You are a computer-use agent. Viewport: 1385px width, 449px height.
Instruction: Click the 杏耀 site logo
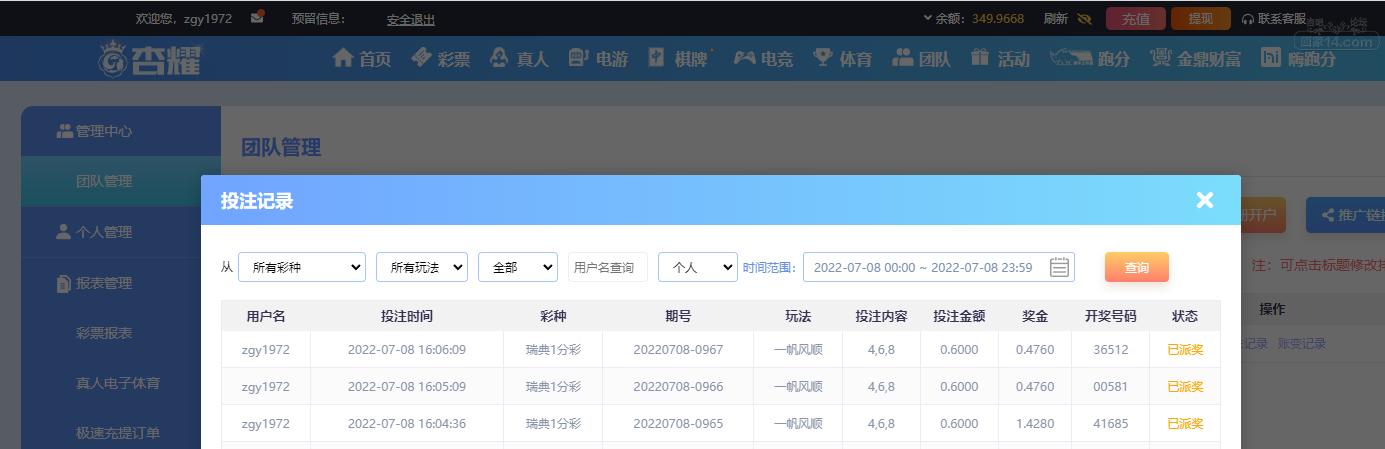pos(149,59)
